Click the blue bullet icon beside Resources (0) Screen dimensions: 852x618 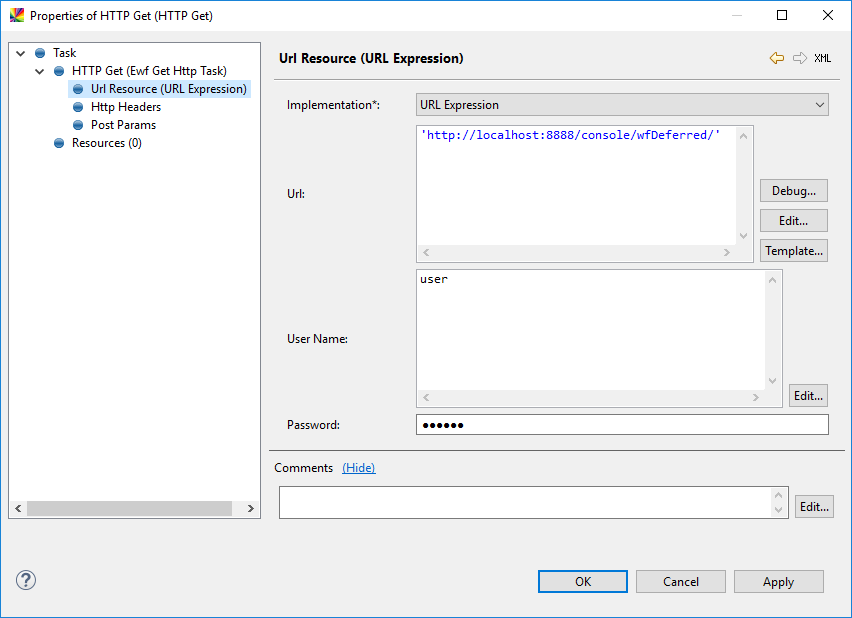58,142
